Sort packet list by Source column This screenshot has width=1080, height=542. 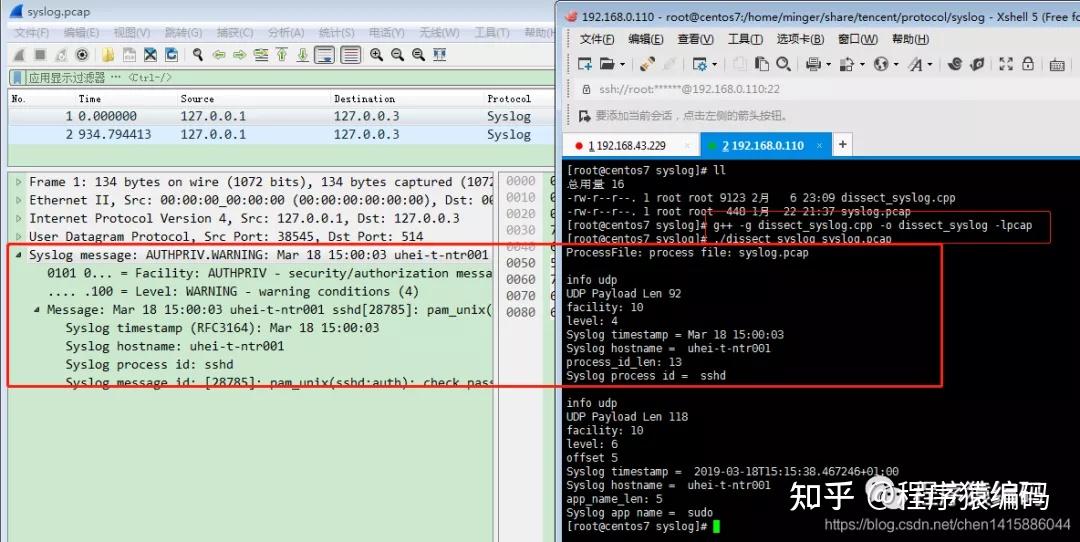pos(197,98)
